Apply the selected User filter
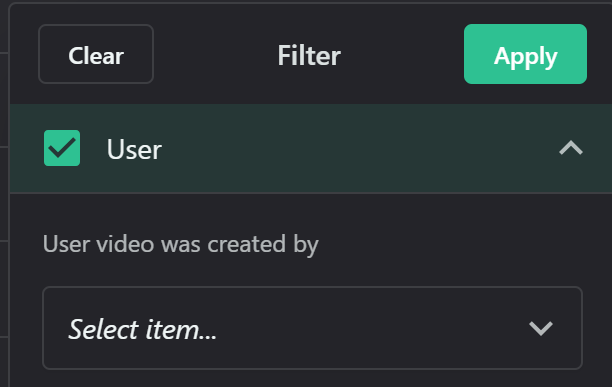Image resolution: width=612 pixels, height=387 pixels. [x=525, y=54]
